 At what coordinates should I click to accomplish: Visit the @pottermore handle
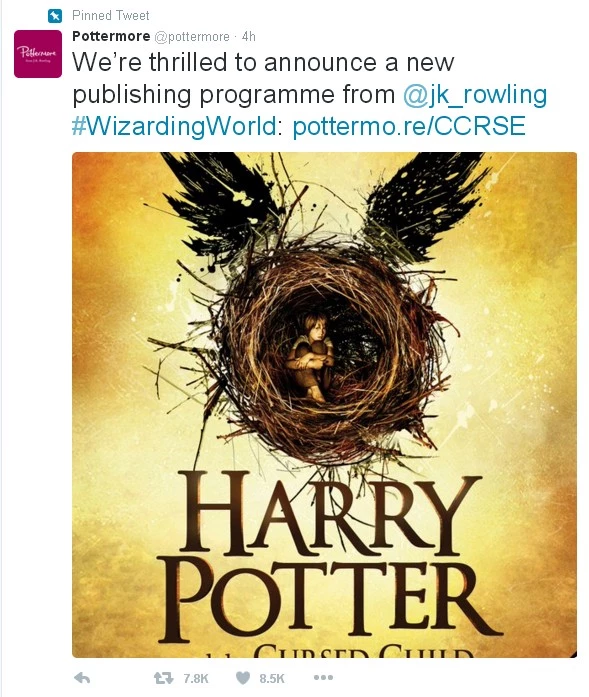192,37
